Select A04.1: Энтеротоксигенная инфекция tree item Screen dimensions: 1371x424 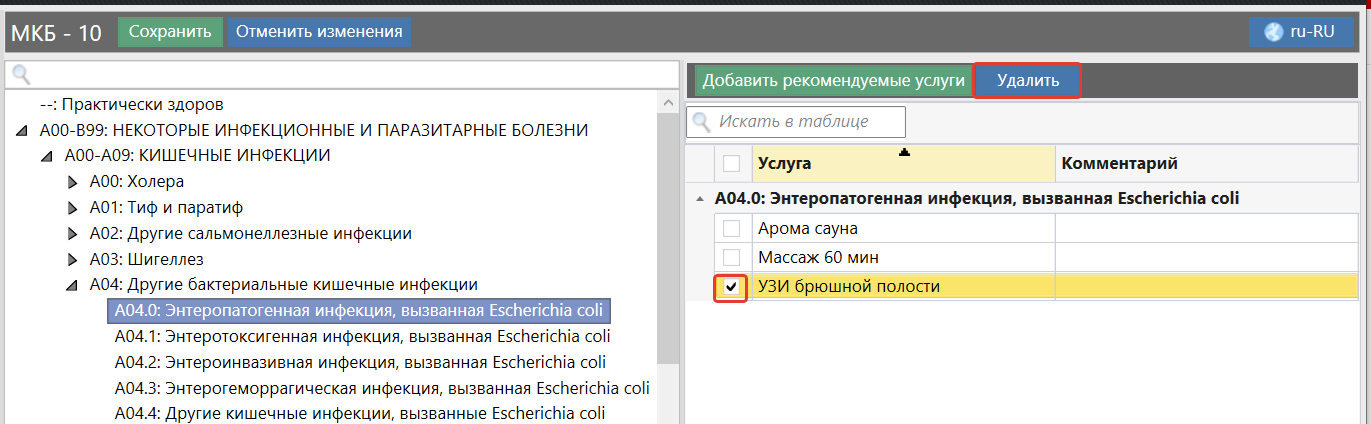362,336
